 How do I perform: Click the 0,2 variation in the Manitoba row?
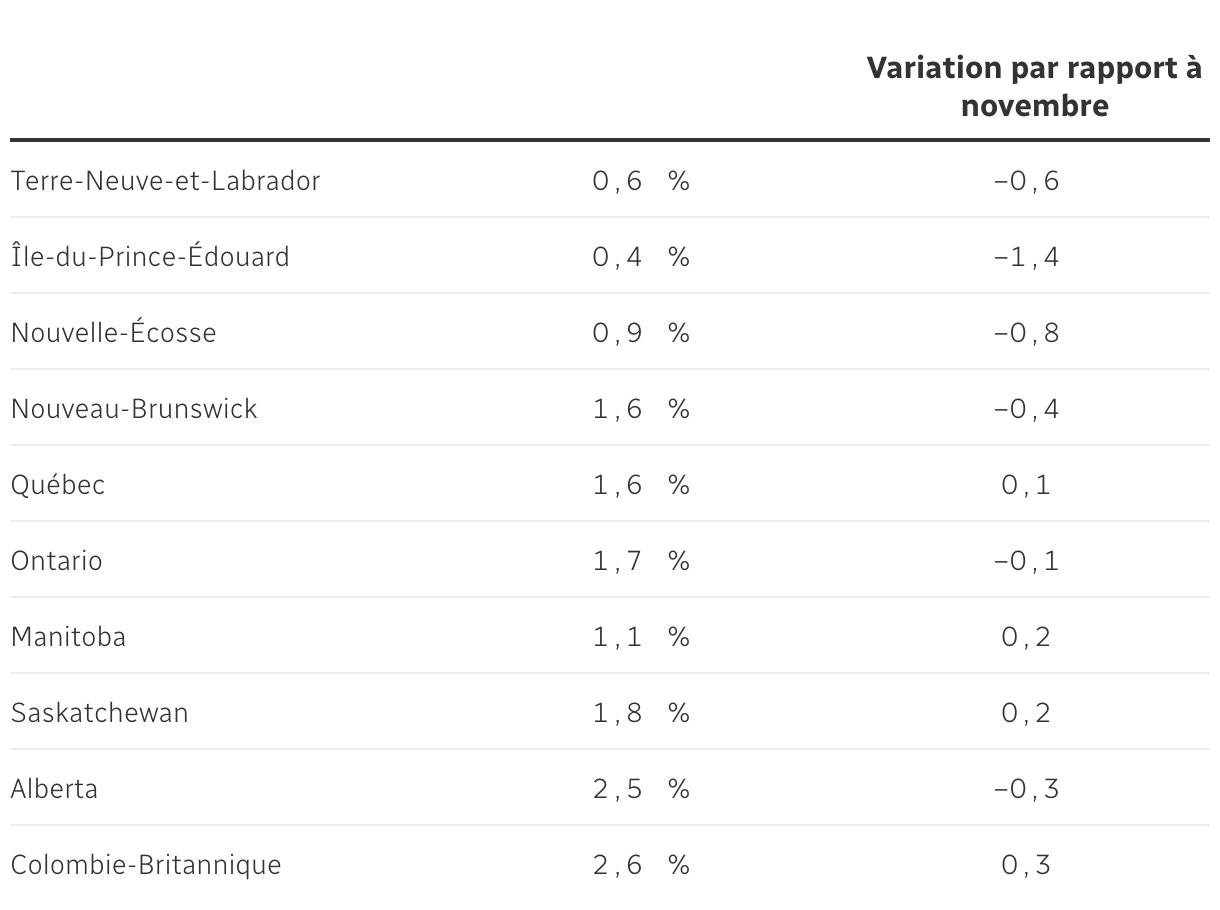pyautogui.click(x=1026, y=637)
